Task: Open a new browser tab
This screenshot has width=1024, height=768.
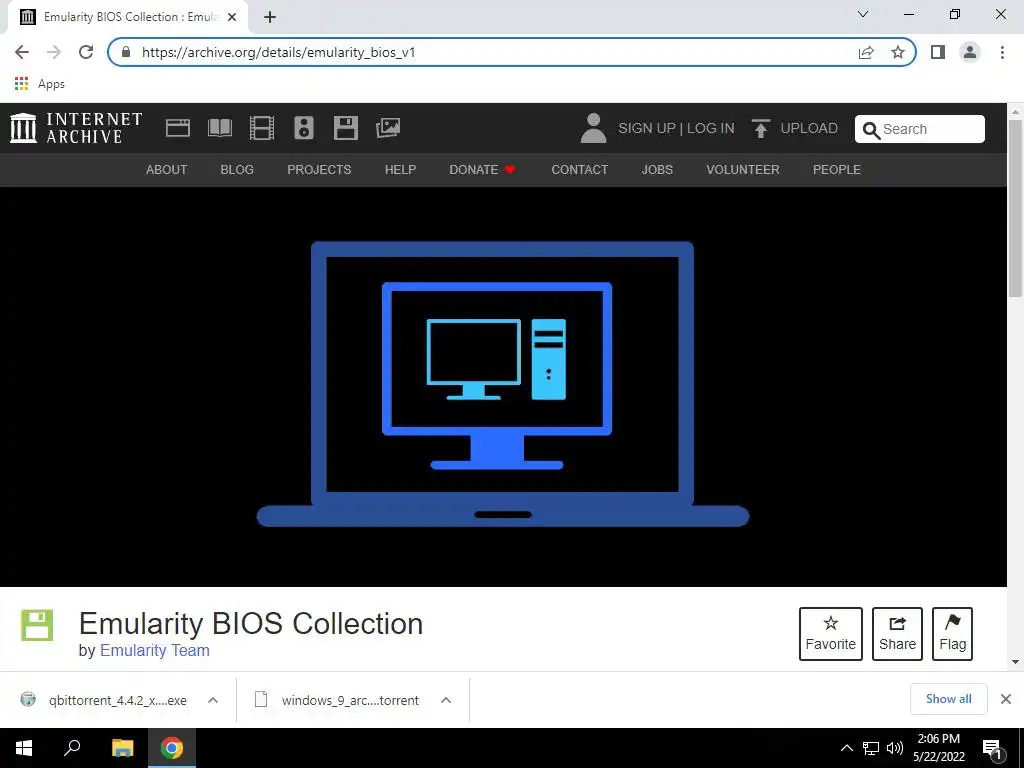Action: point(270,17)
